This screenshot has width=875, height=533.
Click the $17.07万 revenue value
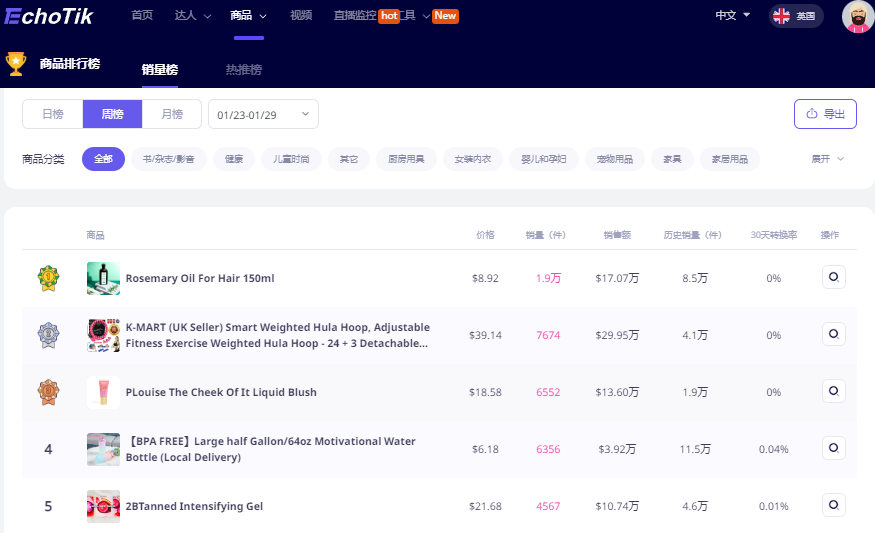(x=617, y=278)
